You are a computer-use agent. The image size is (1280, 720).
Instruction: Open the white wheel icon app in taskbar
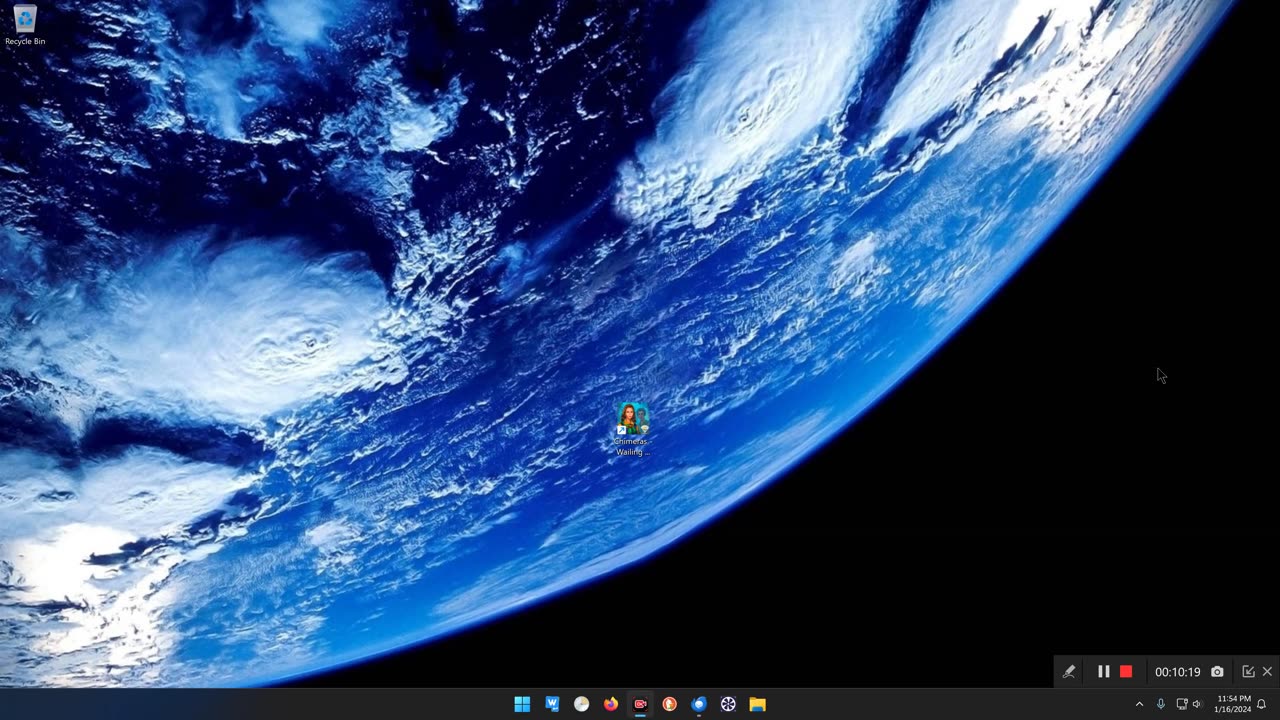point(728,704)
